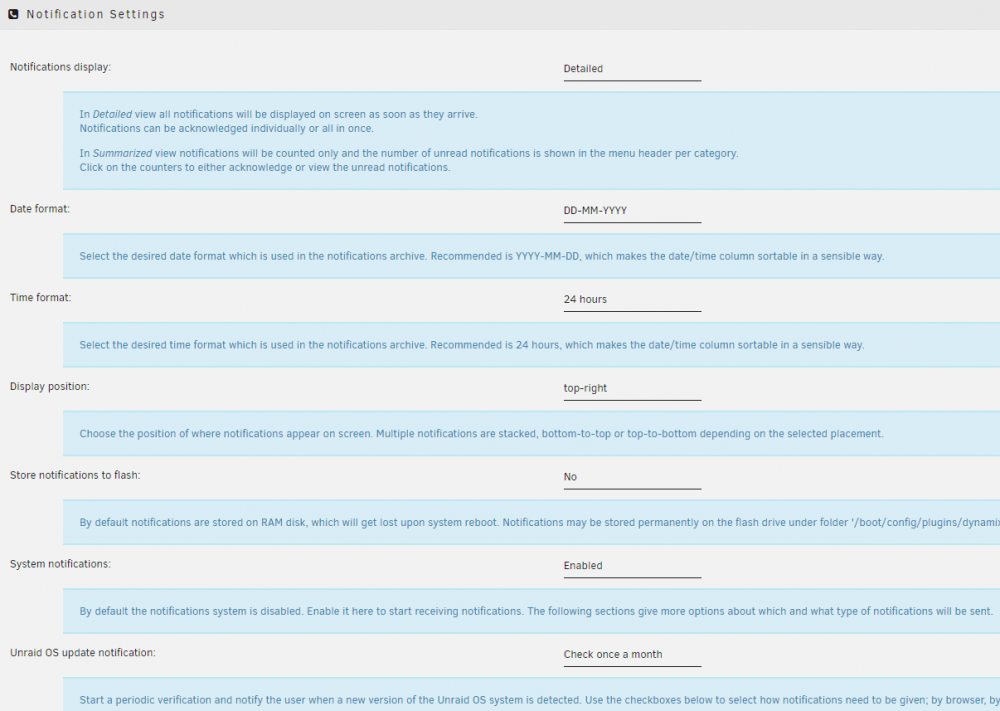Click the RAM disk storage help text

point(539,522)
